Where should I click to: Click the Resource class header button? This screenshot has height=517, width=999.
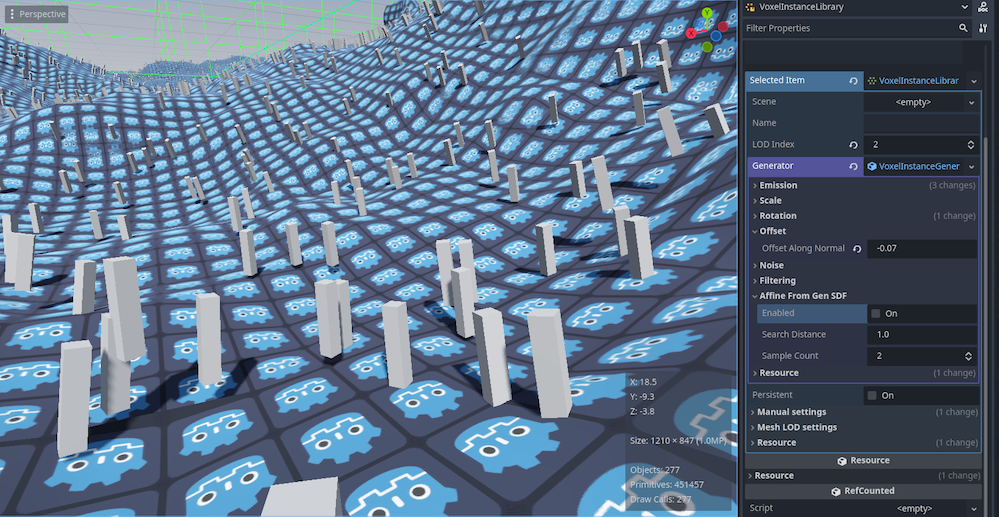pyautogui.click(x=863, y=460)
